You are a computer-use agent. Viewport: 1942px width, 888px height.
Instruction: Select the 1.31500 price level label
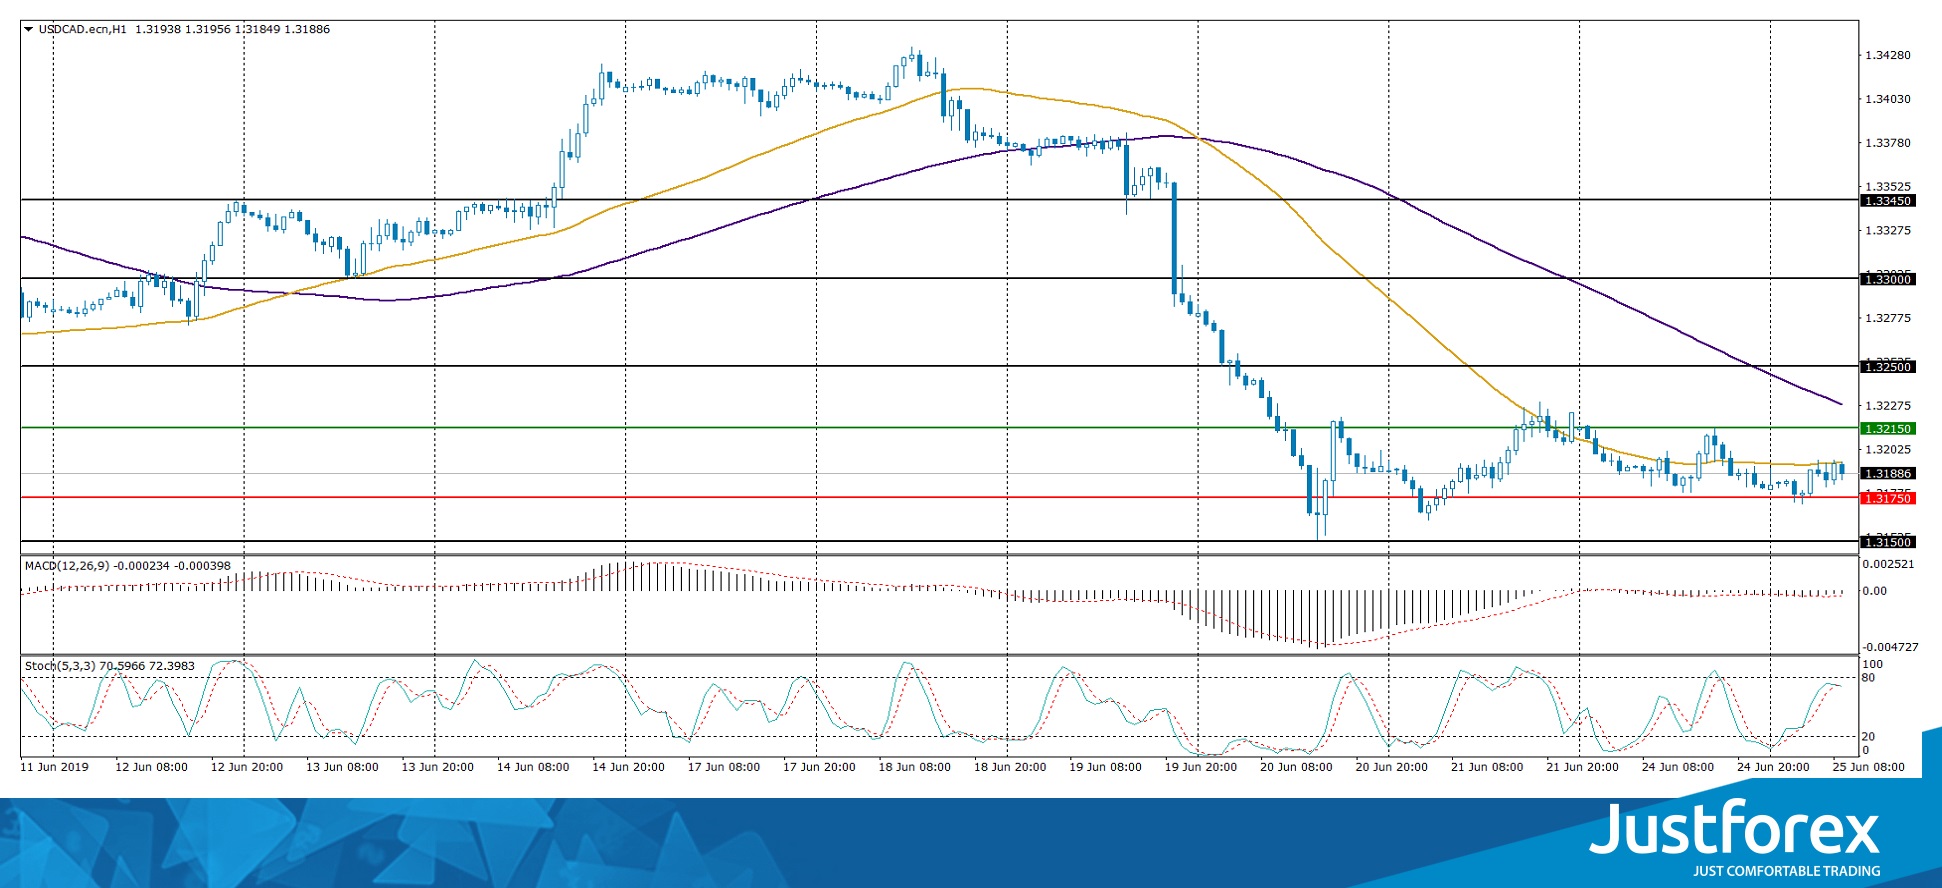1888,542
